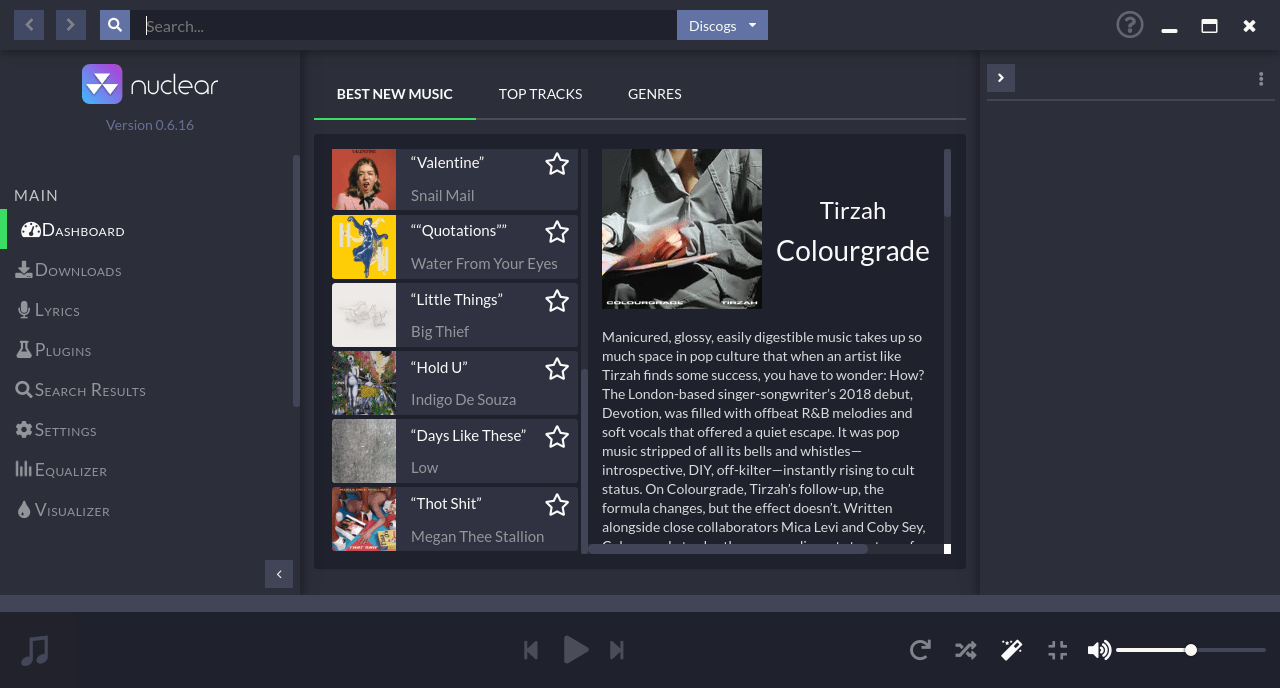The image size is (1280, 688).
Task: Switch to mini player mode
Action: coord(1057,650)
